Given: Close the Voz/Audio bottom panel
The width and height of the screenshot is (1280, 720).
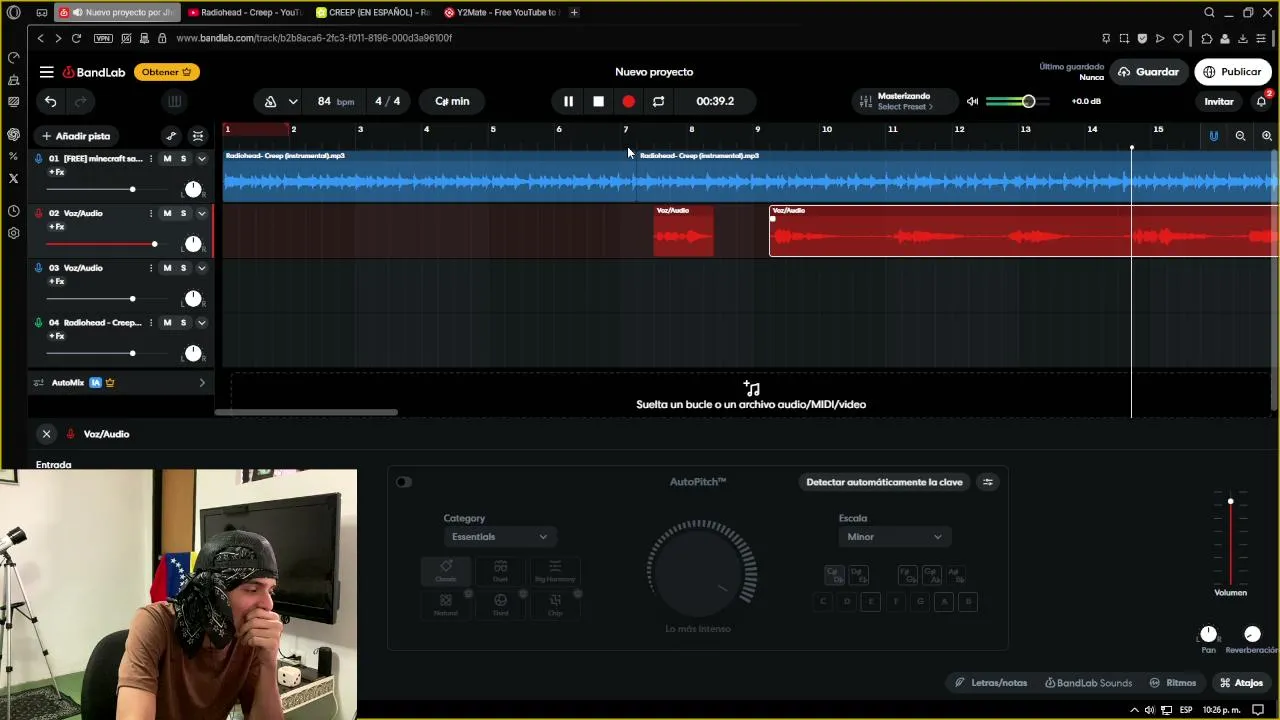Looking at the screenshot, I should (x=46, y=434).
